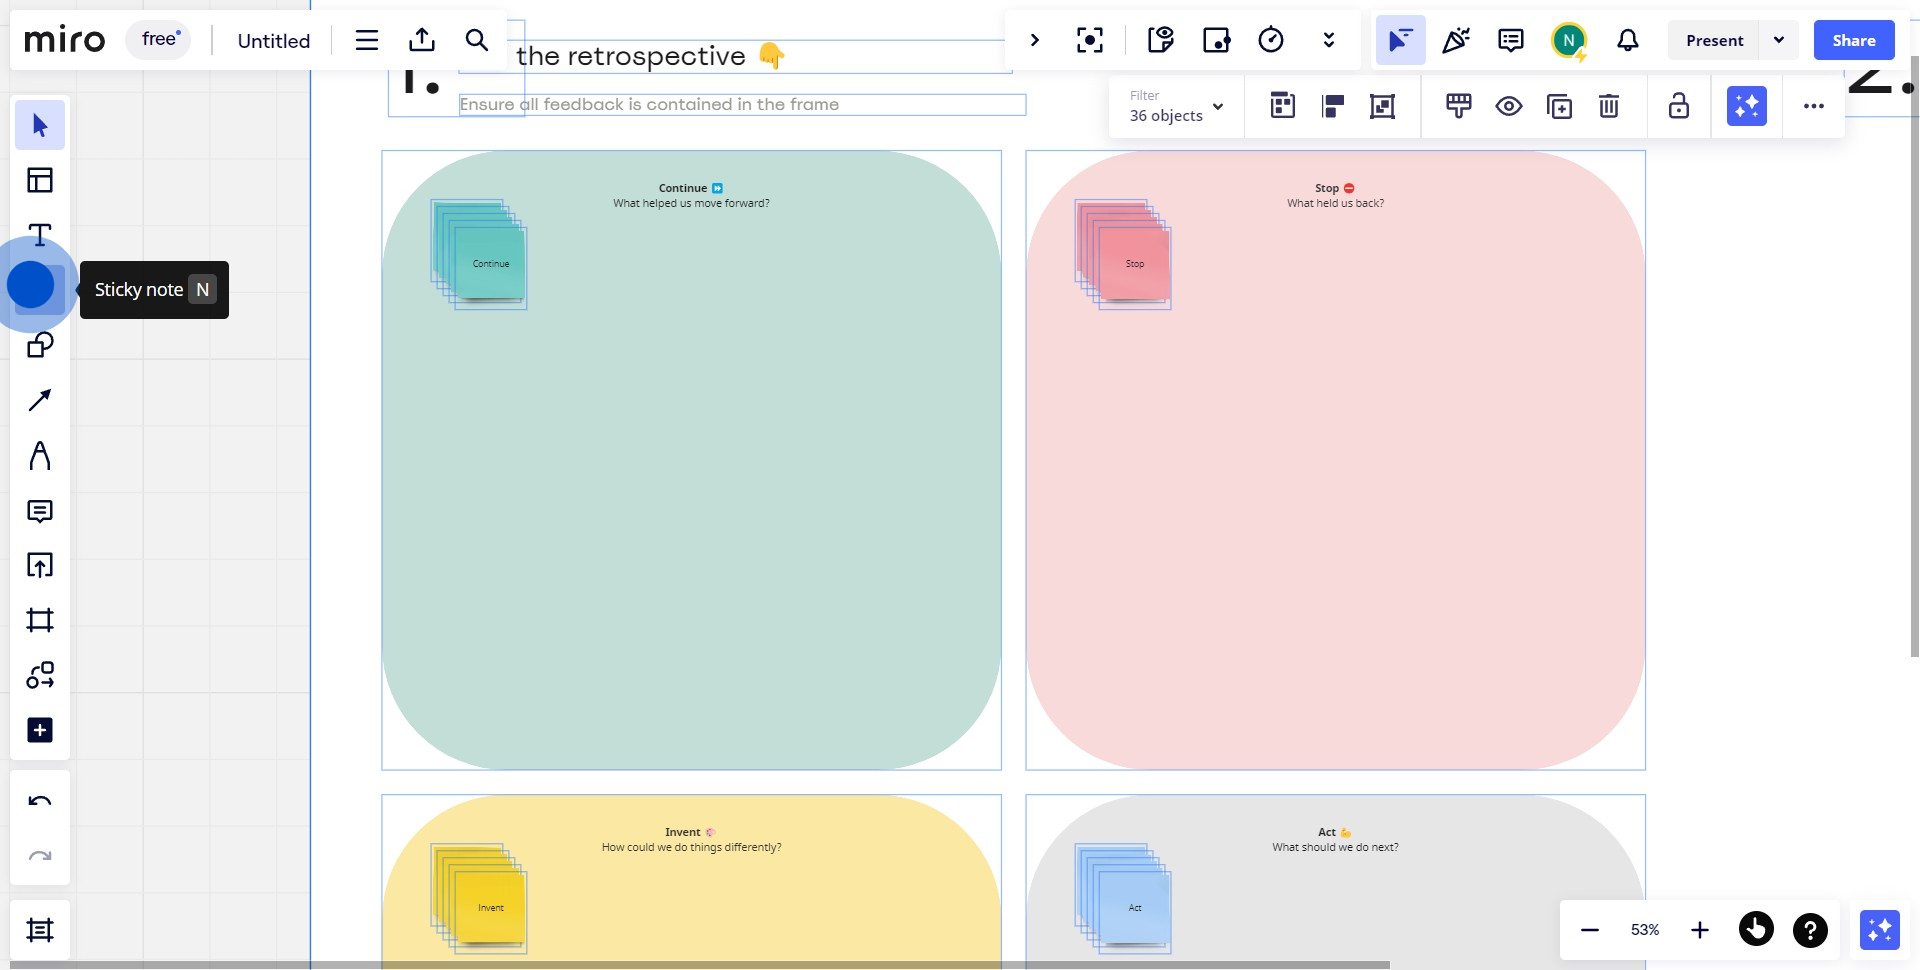Image resolution: width=1920 pixels, height=970 pixels.
Task: Redo the last action
Action: 40,856
